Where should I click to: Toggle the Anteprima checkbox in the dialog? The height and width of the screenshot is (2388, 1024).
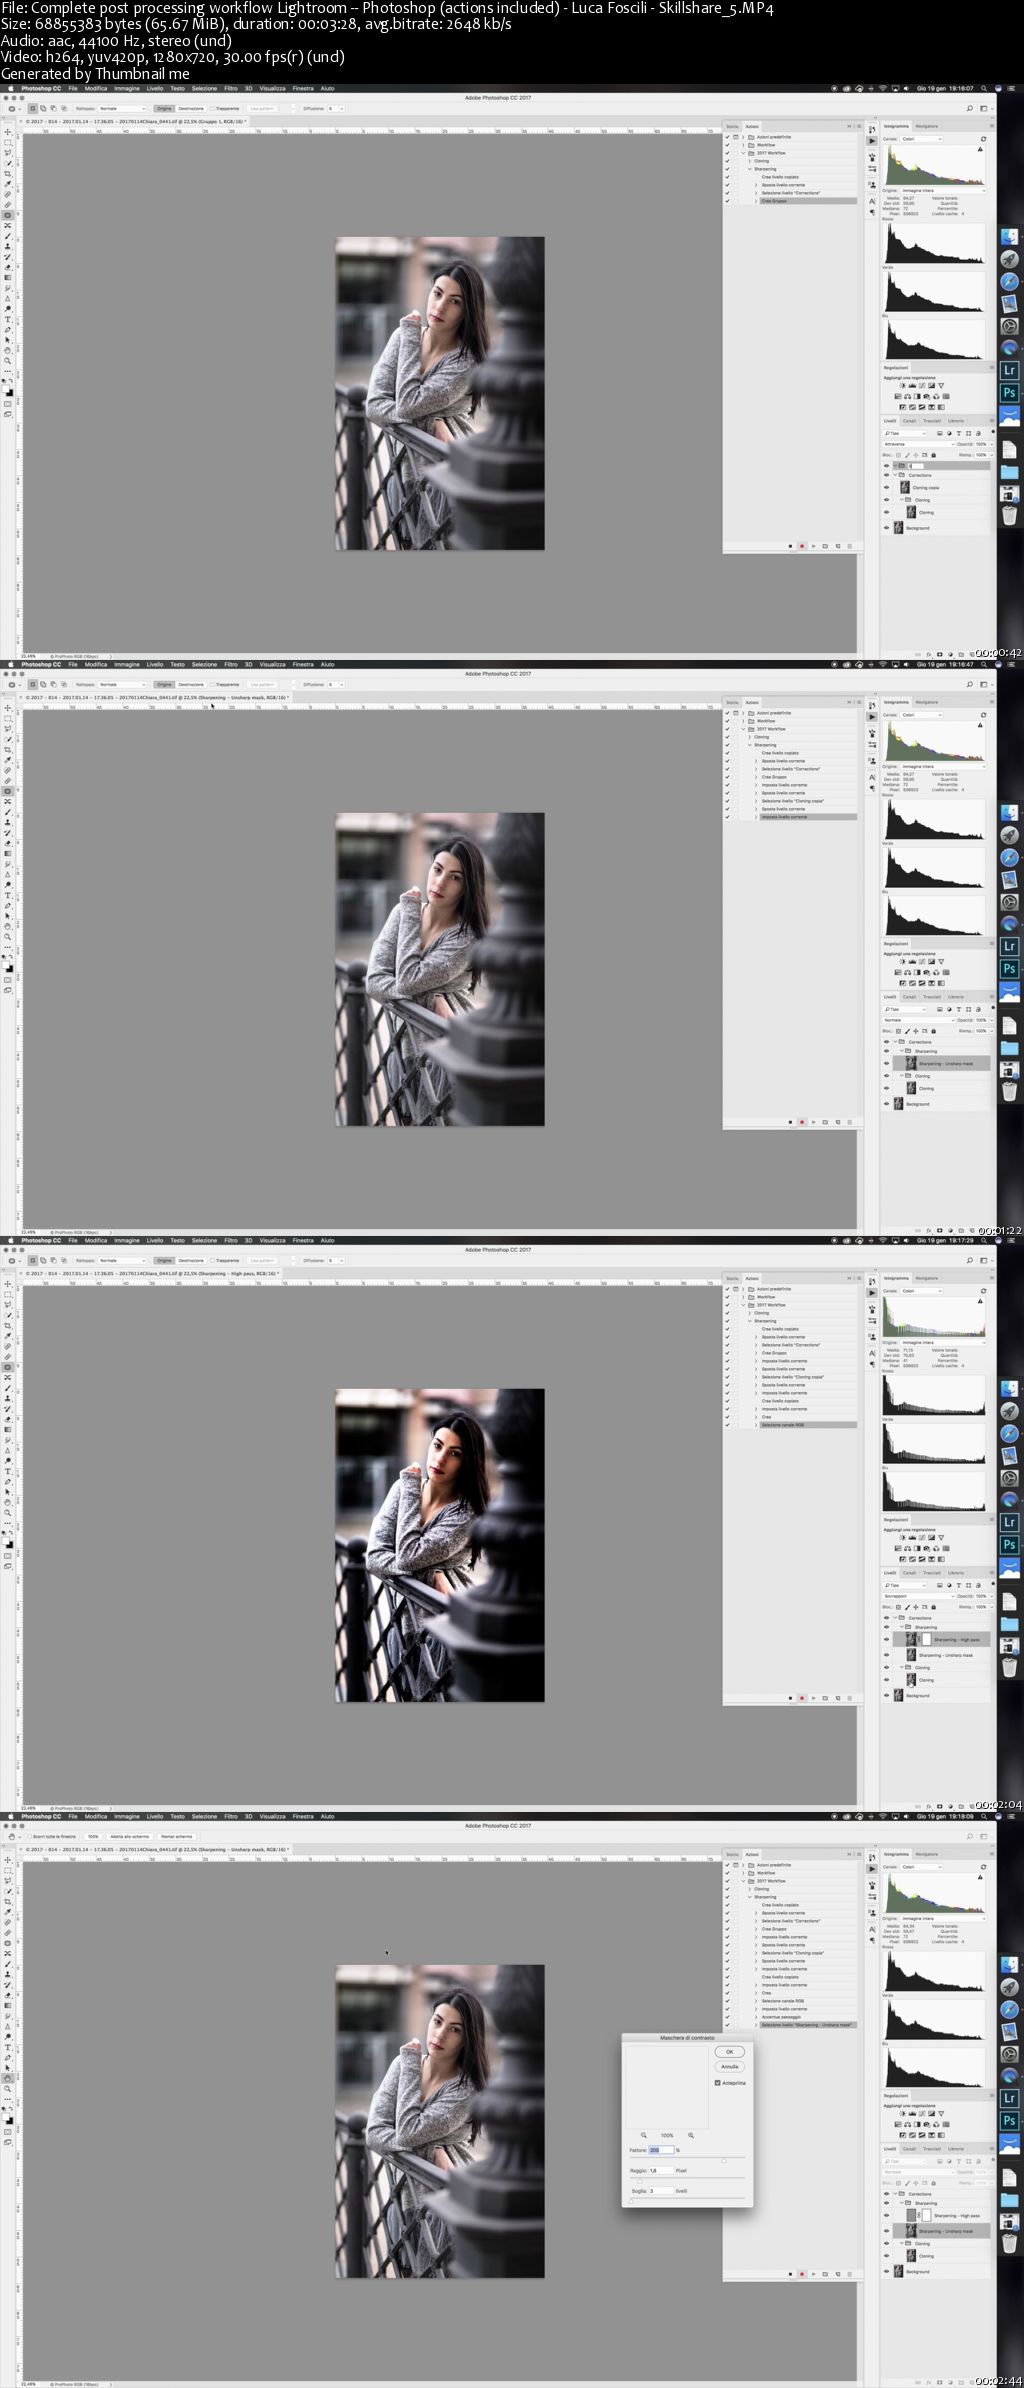(x=717, y=2083)
